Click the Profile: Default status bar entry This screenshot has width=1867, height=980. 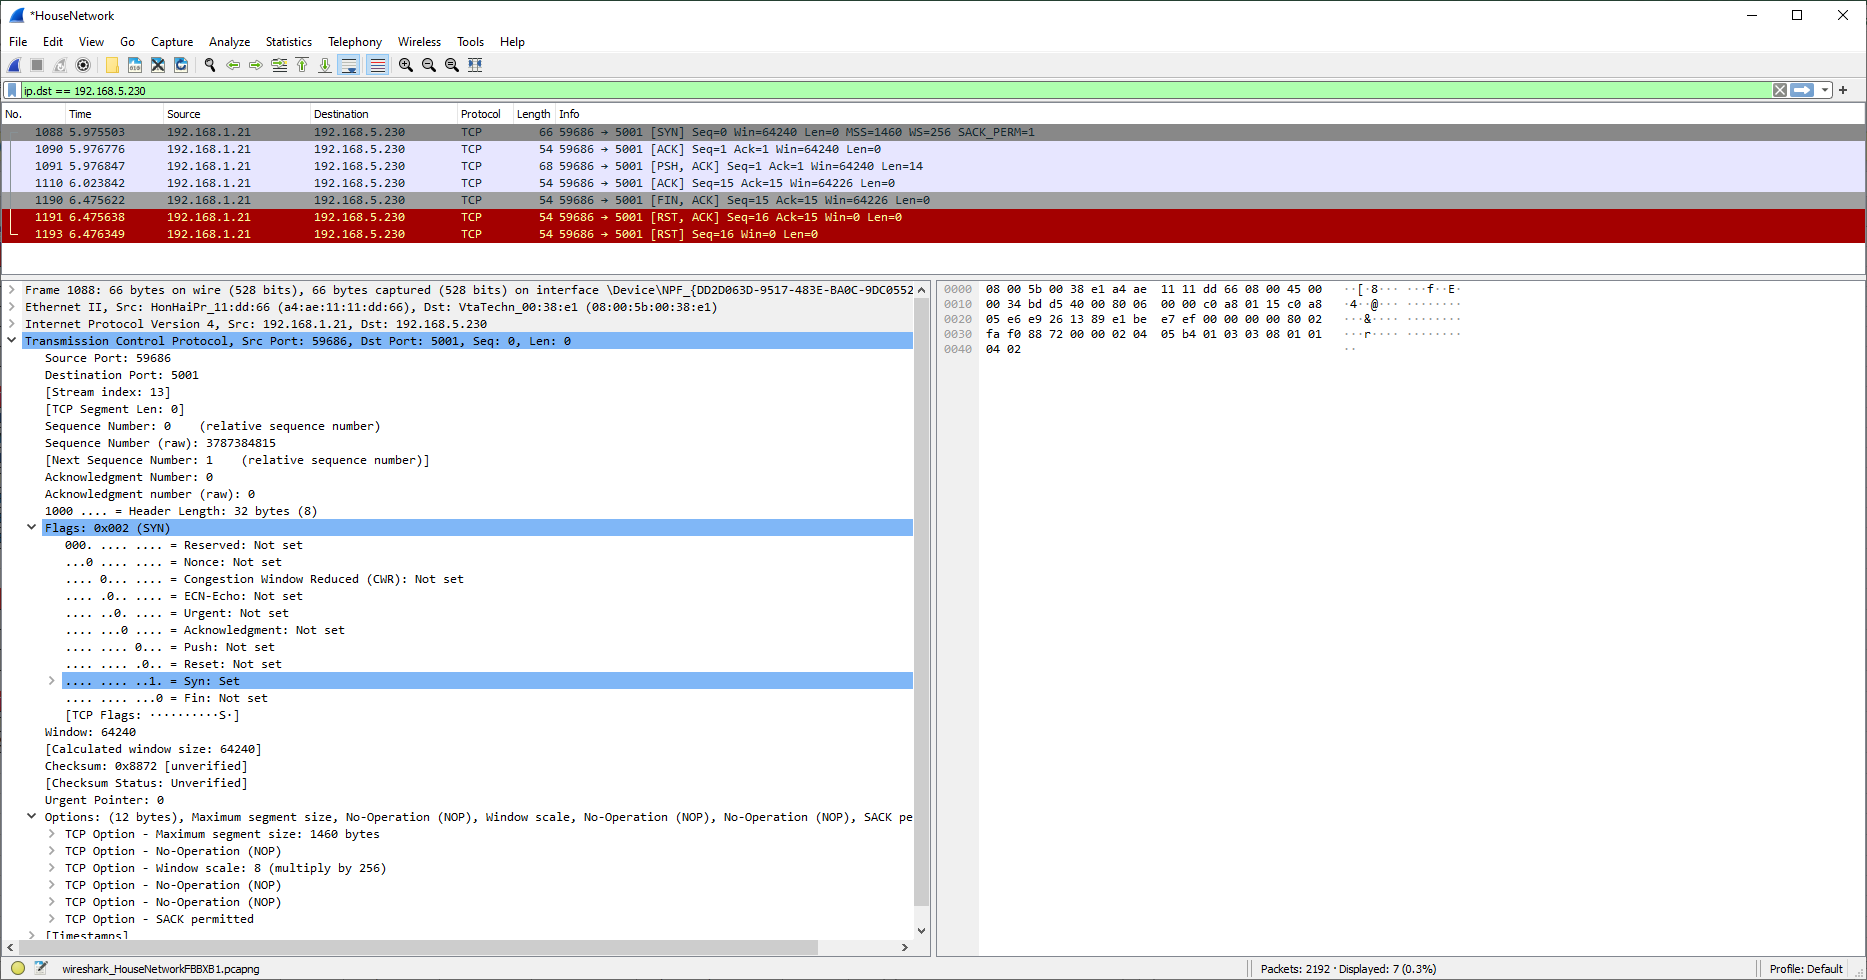coord(1806,969)
